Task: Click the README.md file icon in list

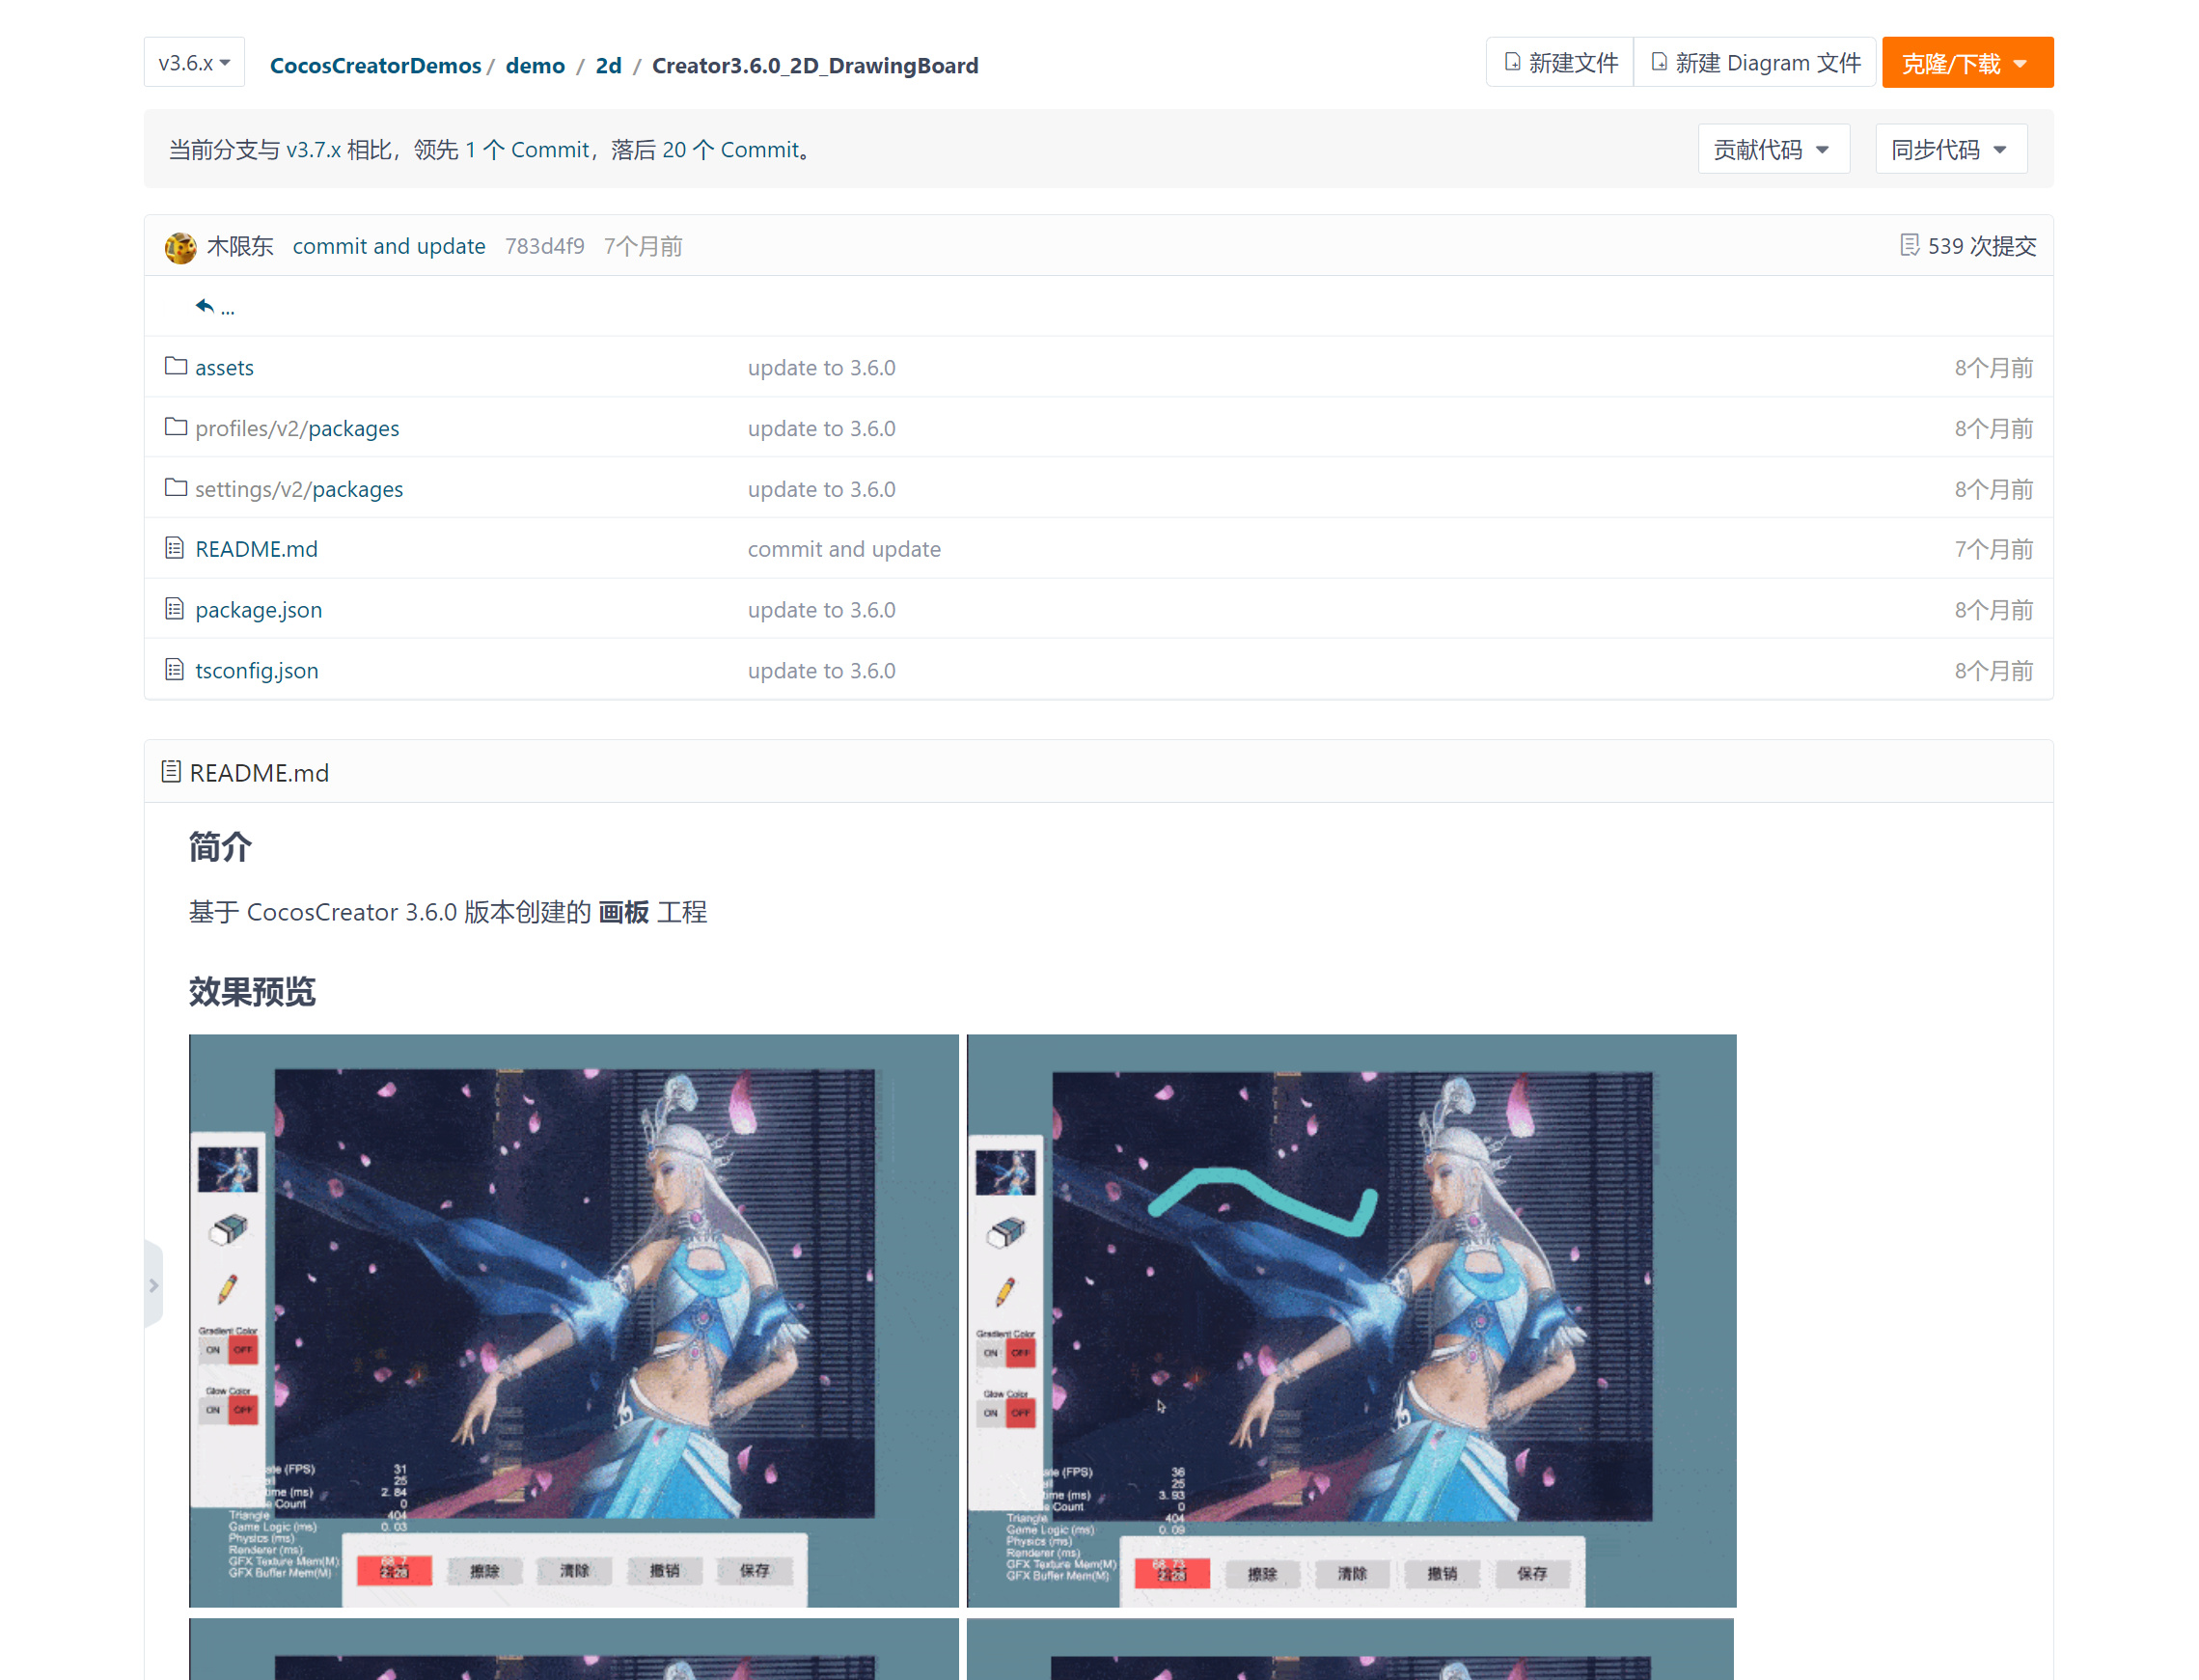Action: [175, 548]
